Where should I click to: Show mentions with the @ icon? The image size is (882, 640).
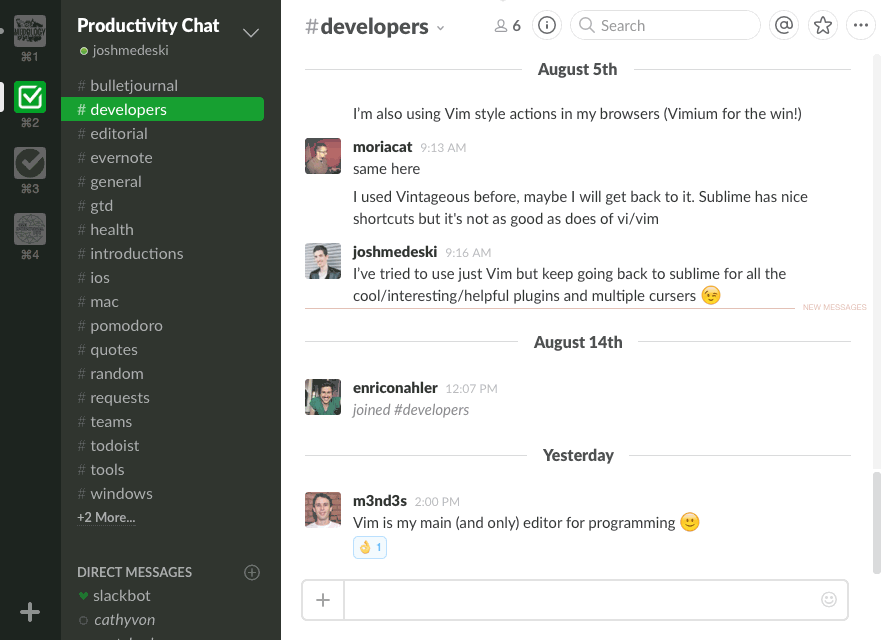click(x=784, y=26)
